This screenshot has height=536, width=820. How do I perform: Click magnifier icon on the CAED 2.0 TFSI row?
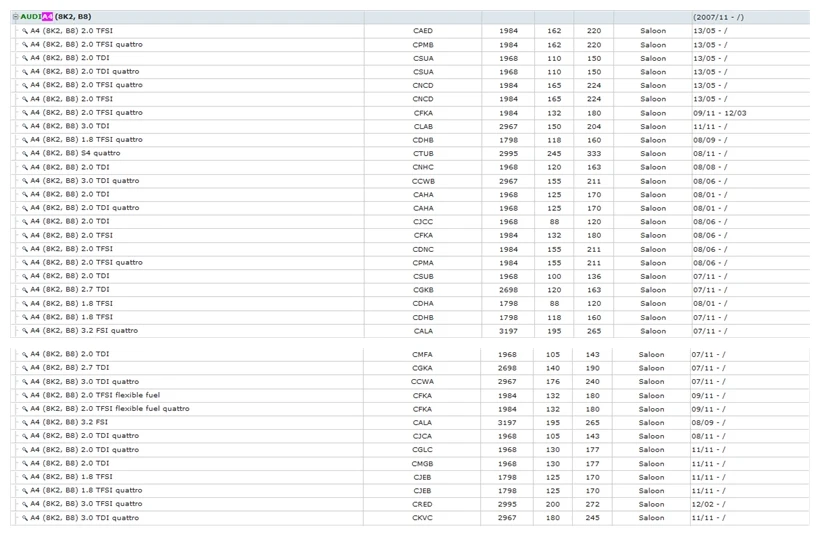[x=25, y=31]
